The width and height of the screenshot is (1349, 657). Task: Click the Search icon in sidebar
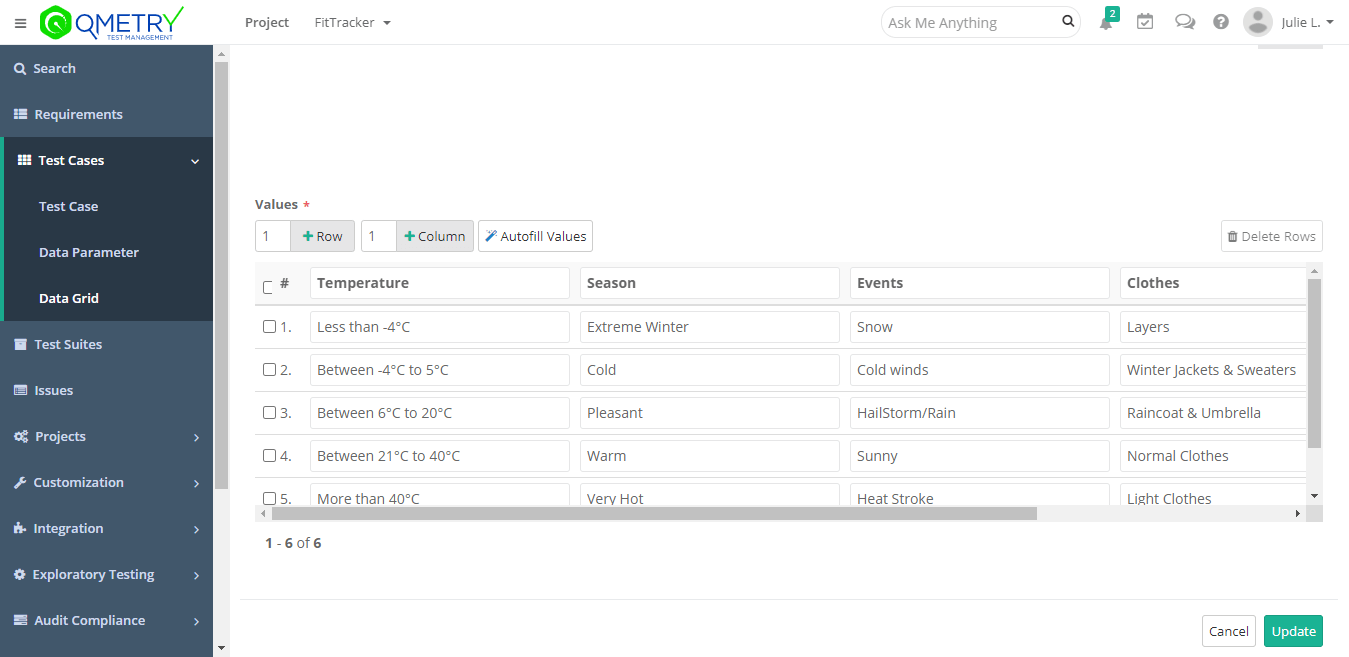[20, 69]
